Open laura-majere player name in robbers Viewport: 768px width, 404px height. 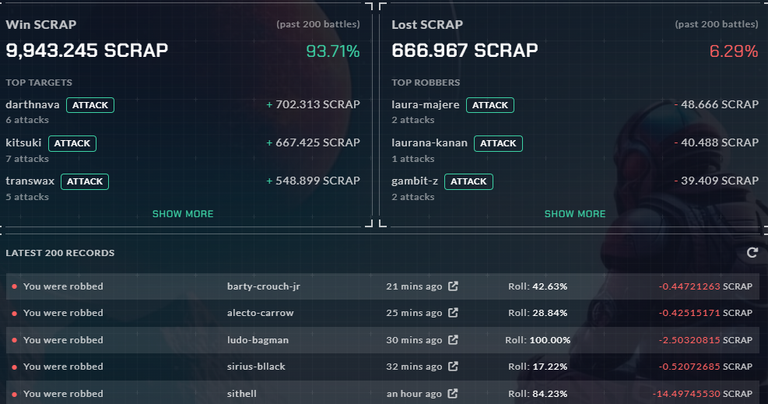425,104
